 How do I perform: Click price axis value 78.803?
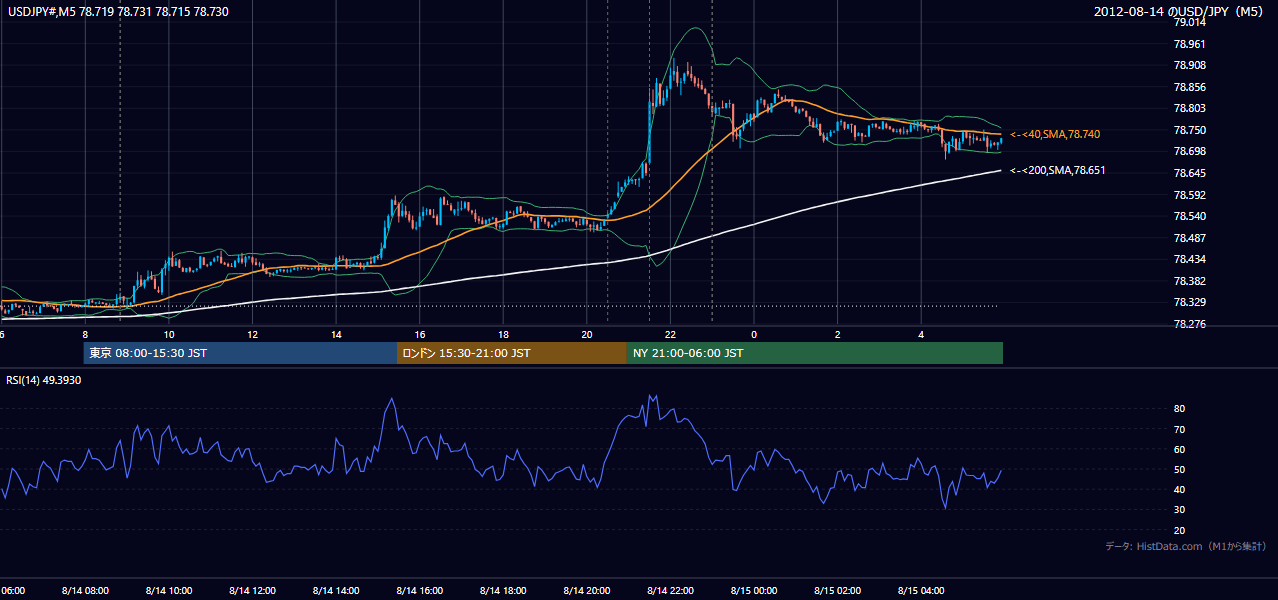click(1190, 108)
